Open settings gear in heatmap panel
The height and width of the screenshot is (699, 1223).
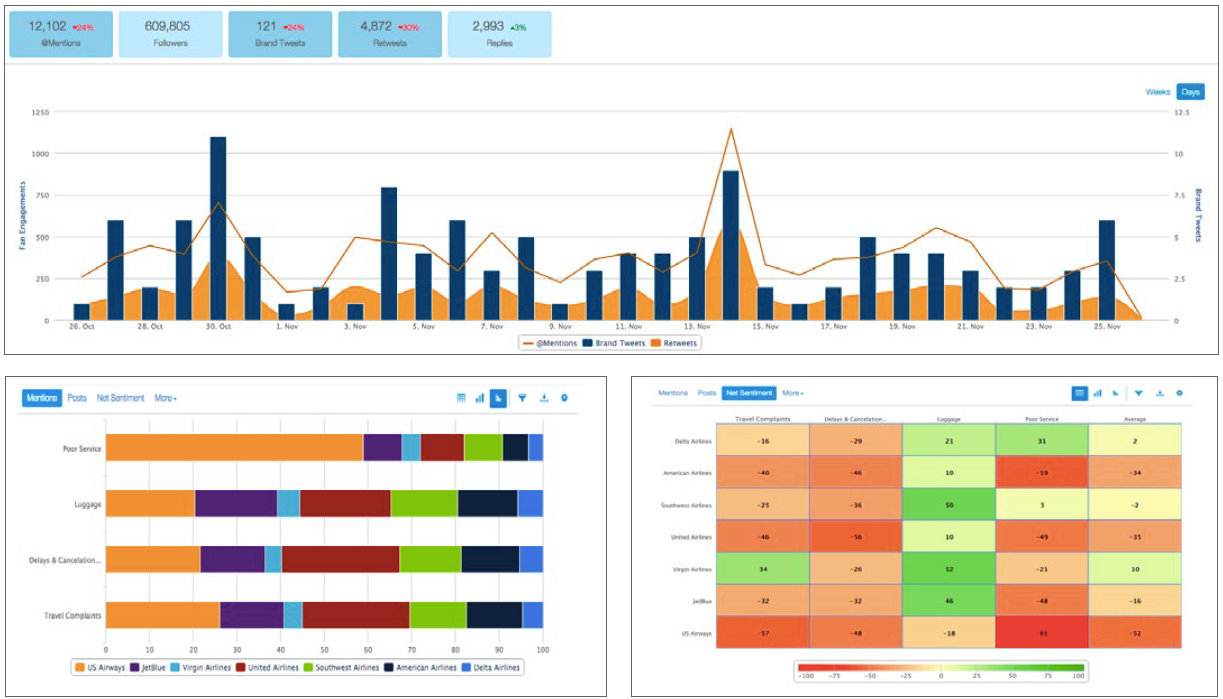(x=1179, y=393)
